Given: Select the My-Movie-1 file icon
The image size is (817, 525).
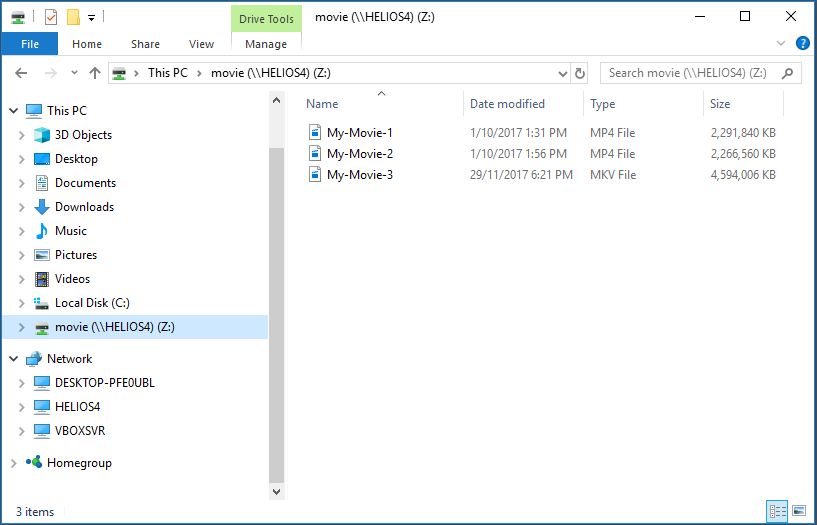Looking at the screenshot, I should [x=315, y=133].
